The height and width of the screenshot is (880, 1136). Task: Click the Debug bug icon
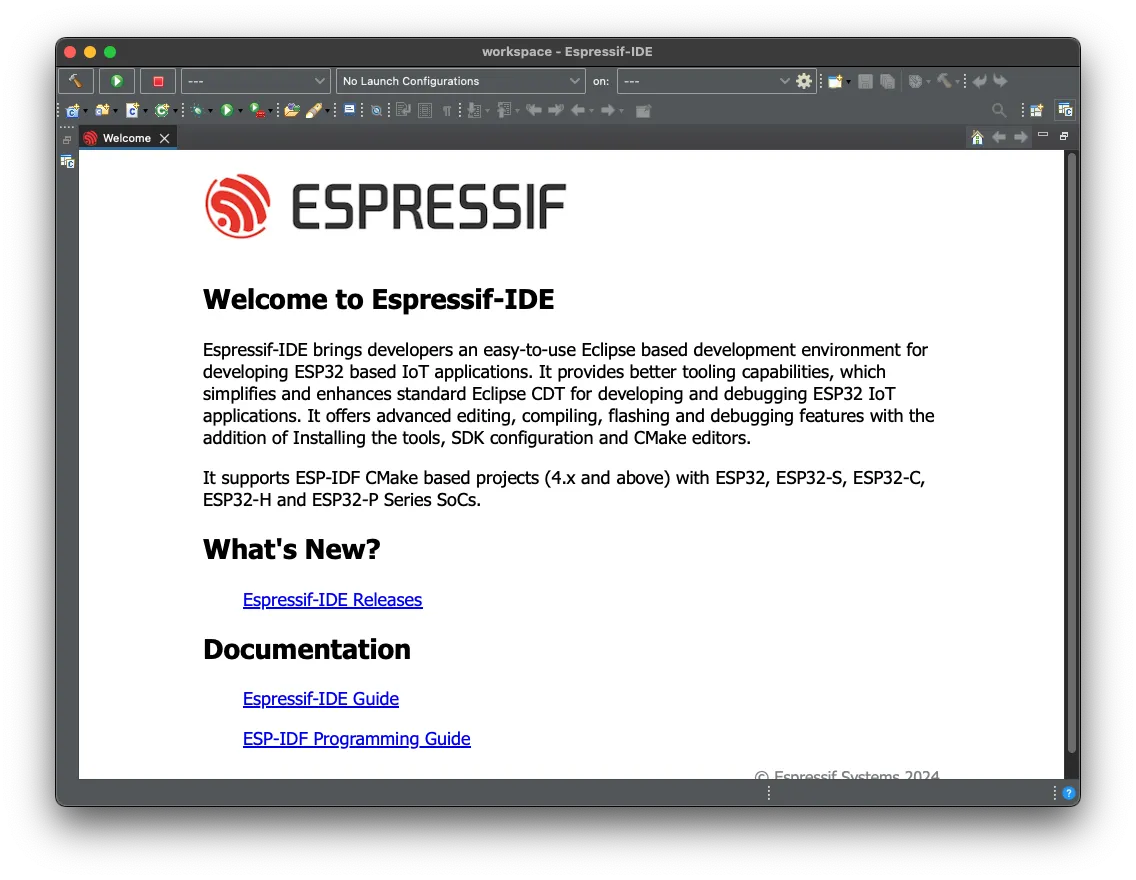198,110
